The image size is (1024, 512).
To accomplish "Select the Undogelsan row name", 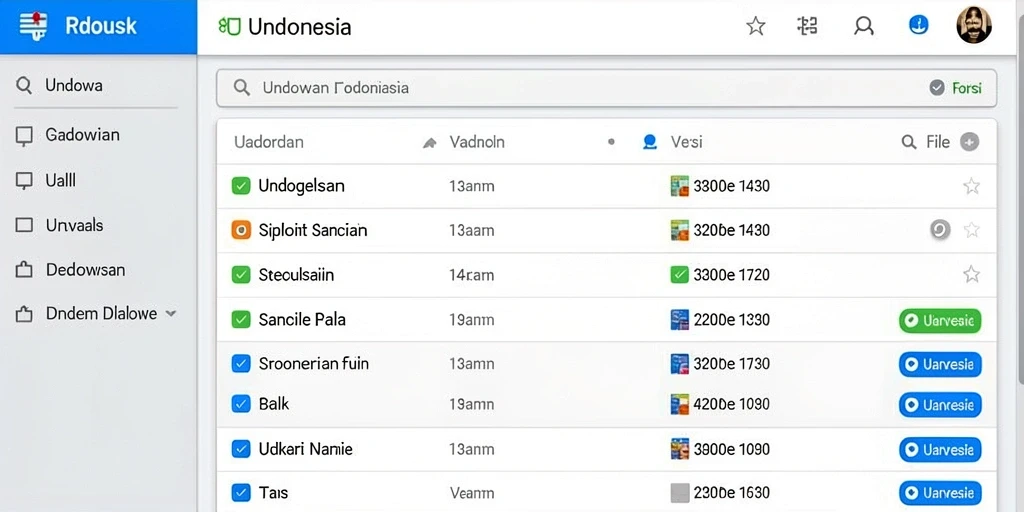I will (301, 186).
